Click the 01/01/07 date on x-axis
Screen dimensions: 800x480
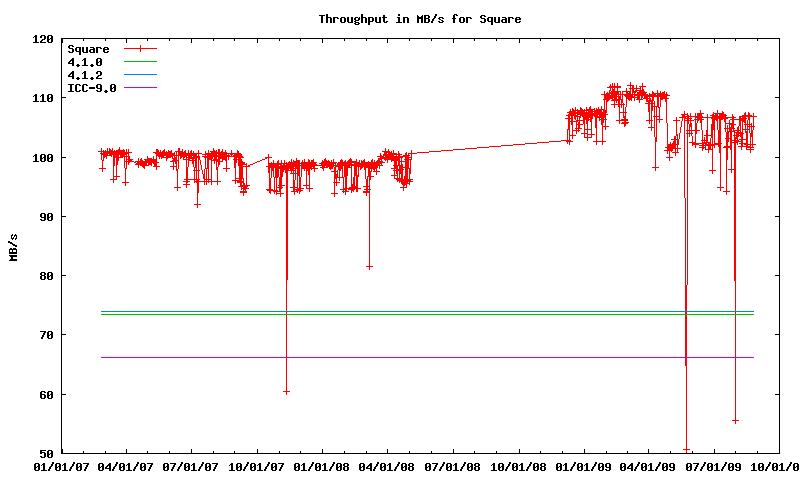tap(60, 466)
